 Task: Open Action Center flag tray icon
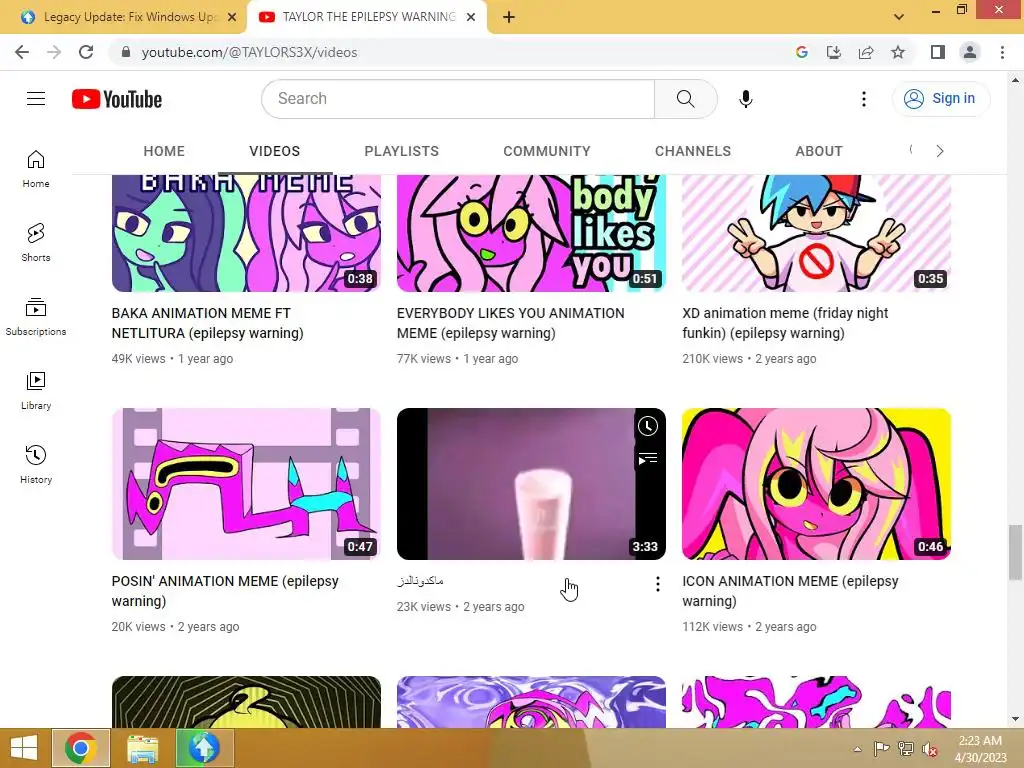882,749
